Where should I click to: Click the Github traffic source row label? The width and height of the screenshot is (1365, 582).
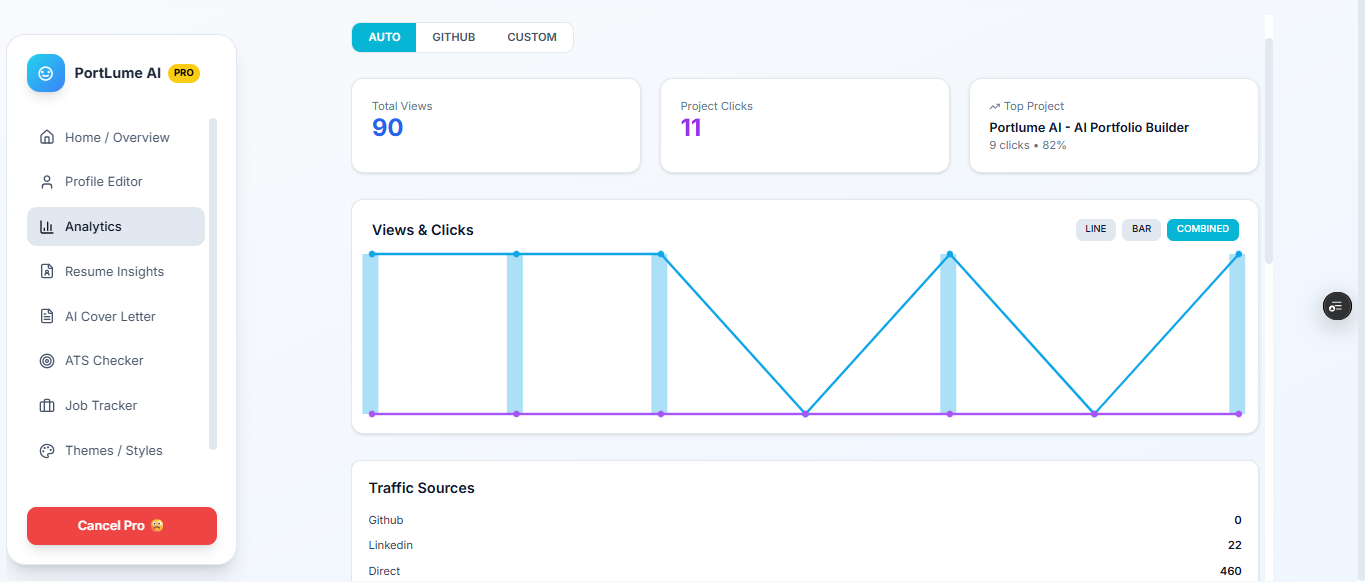pos(386,520)
